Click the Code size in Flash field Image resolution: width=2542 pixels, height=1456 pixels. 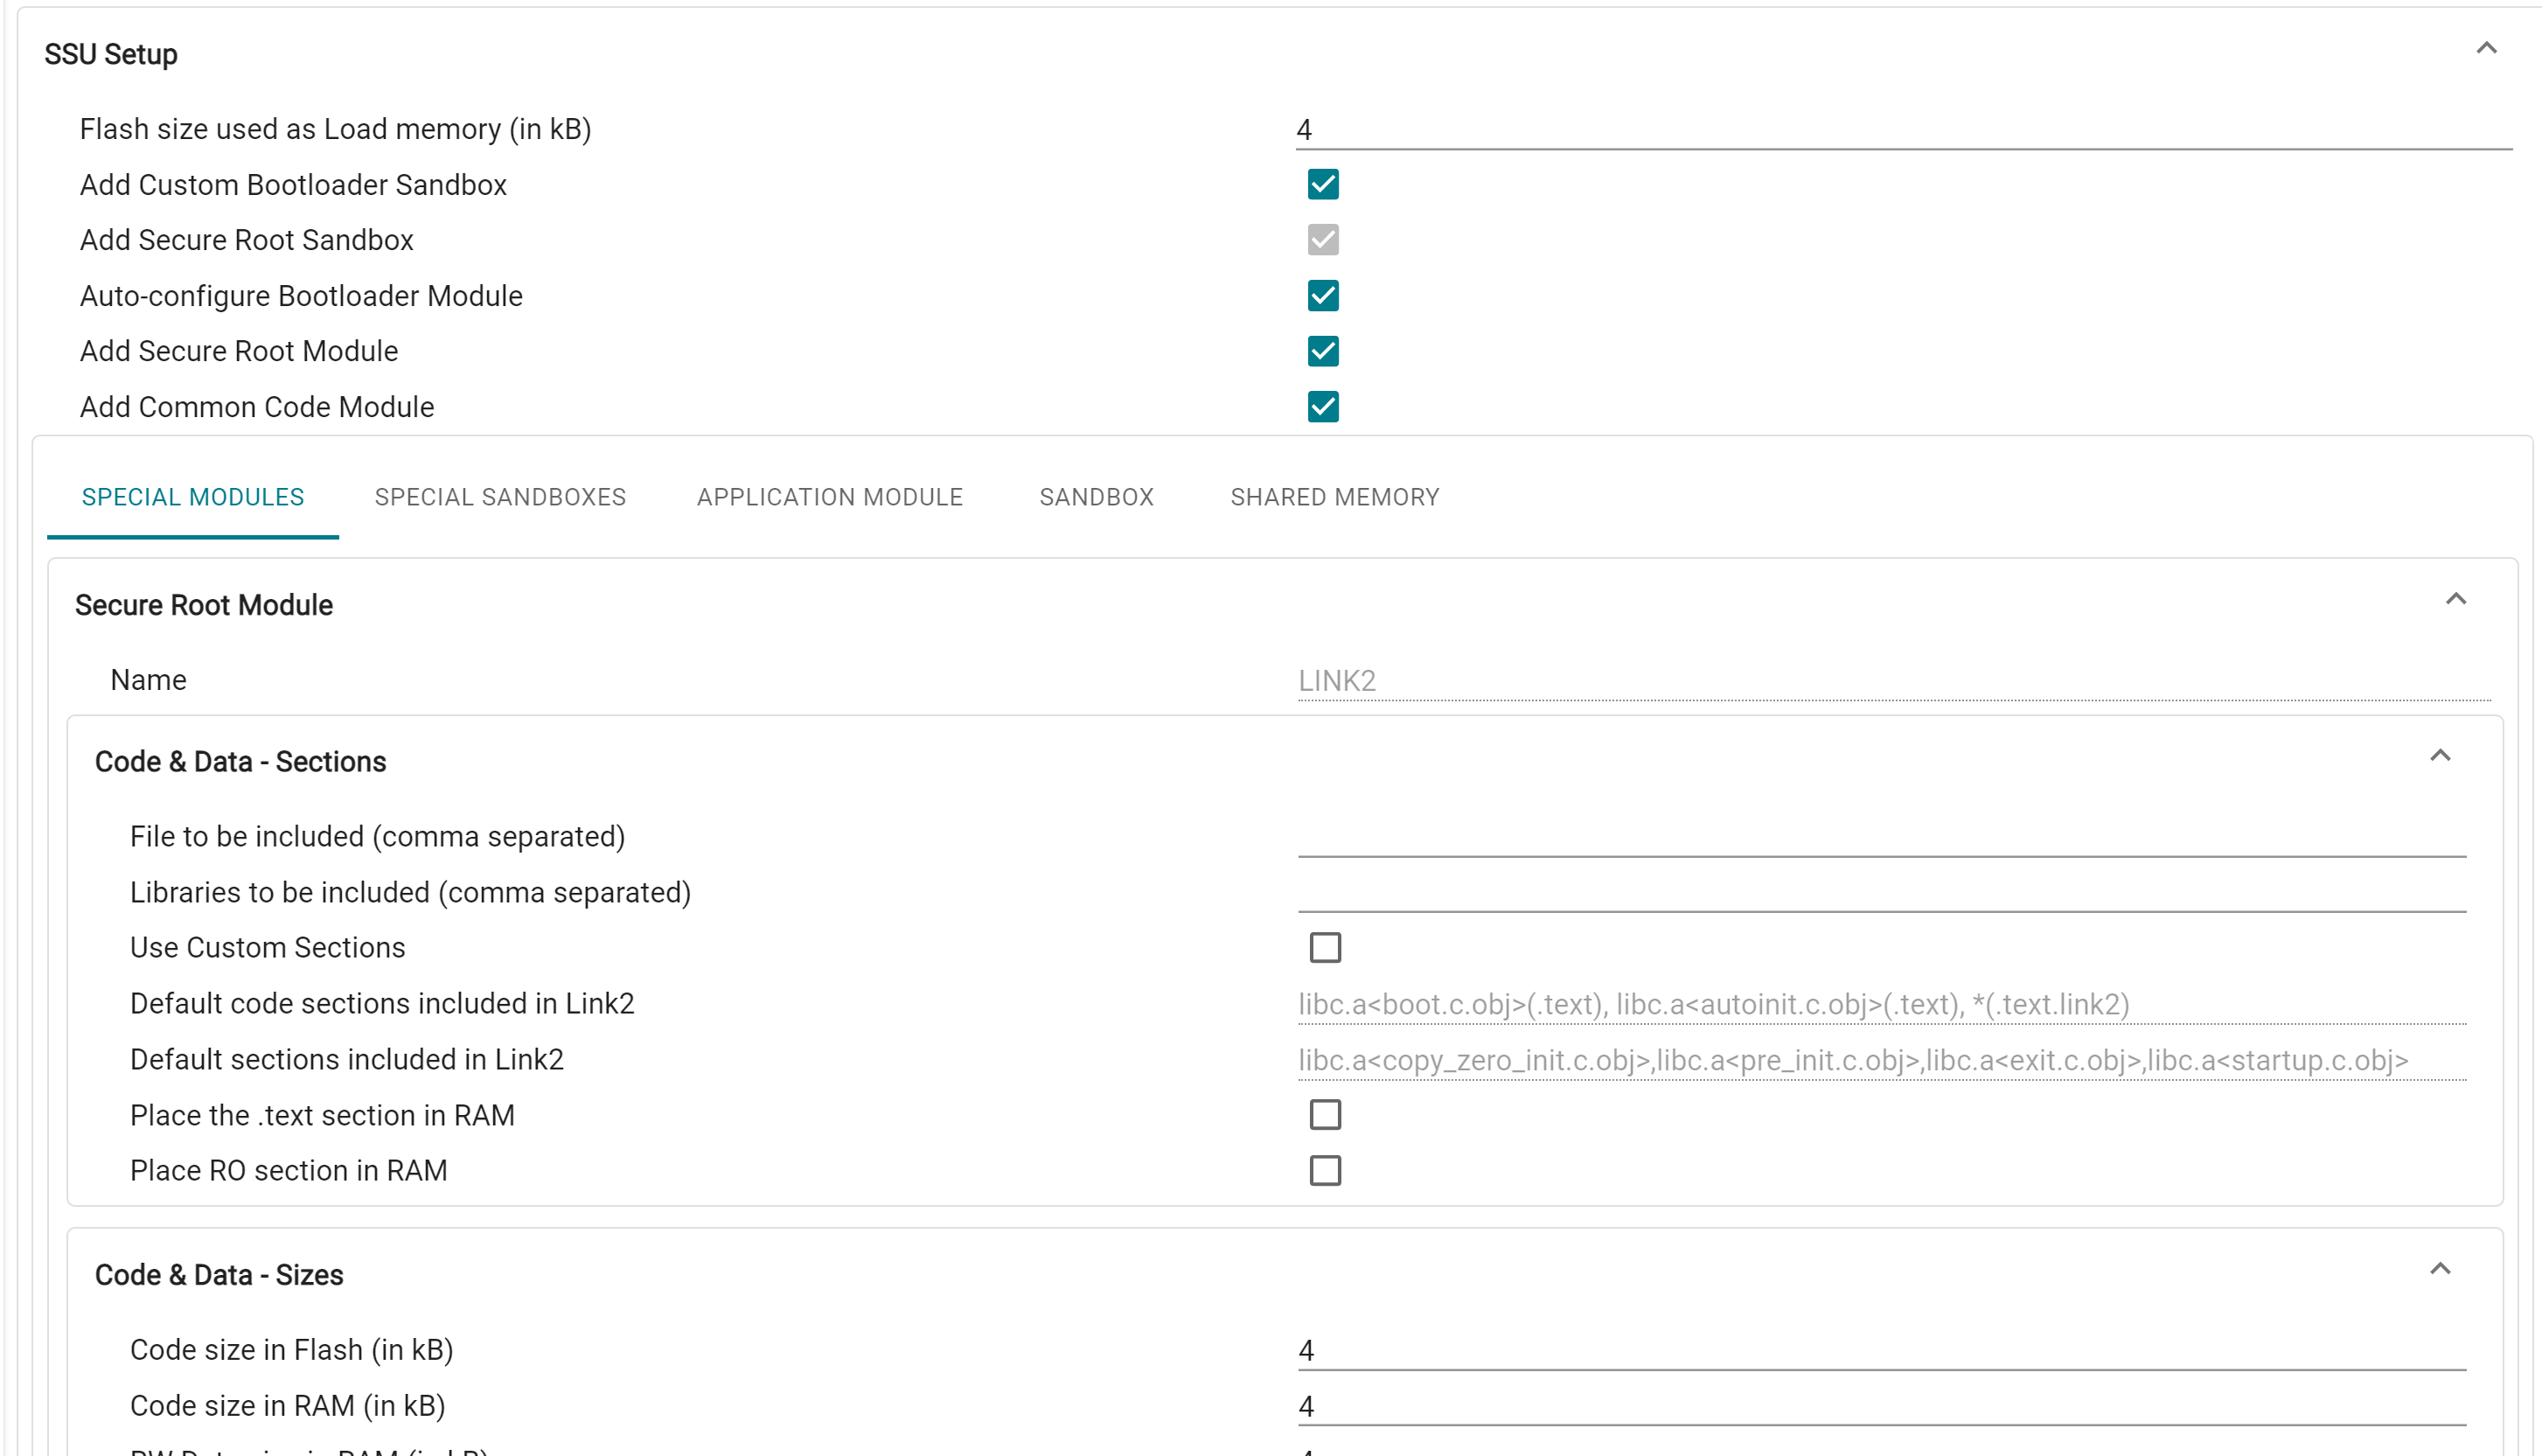click(x=1880, y=1349)
